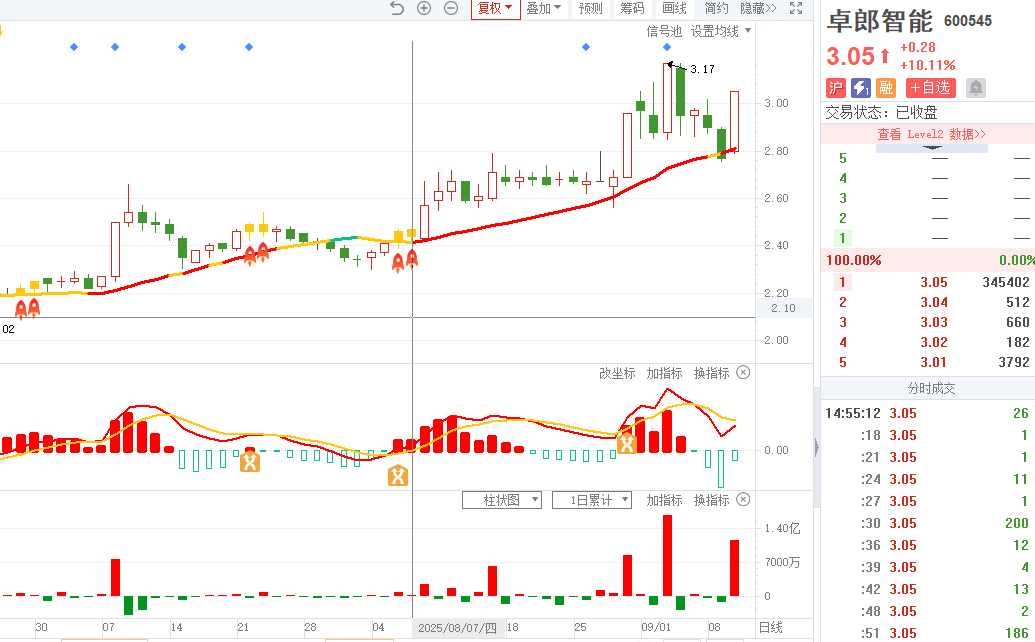
Task: Enter fullscreen chart view icon
Action: 796,8
